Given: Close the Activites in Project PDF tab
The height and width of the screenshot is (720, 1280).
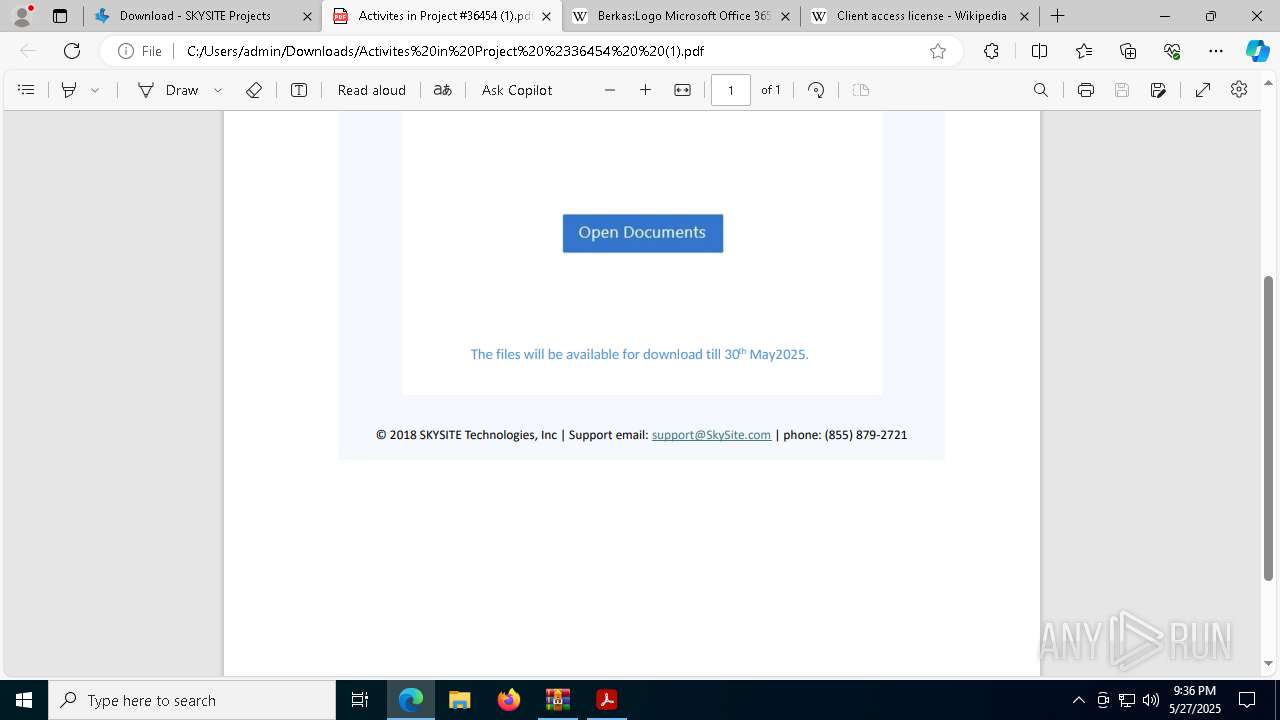Looking at the screenshot, I should 546,16.
